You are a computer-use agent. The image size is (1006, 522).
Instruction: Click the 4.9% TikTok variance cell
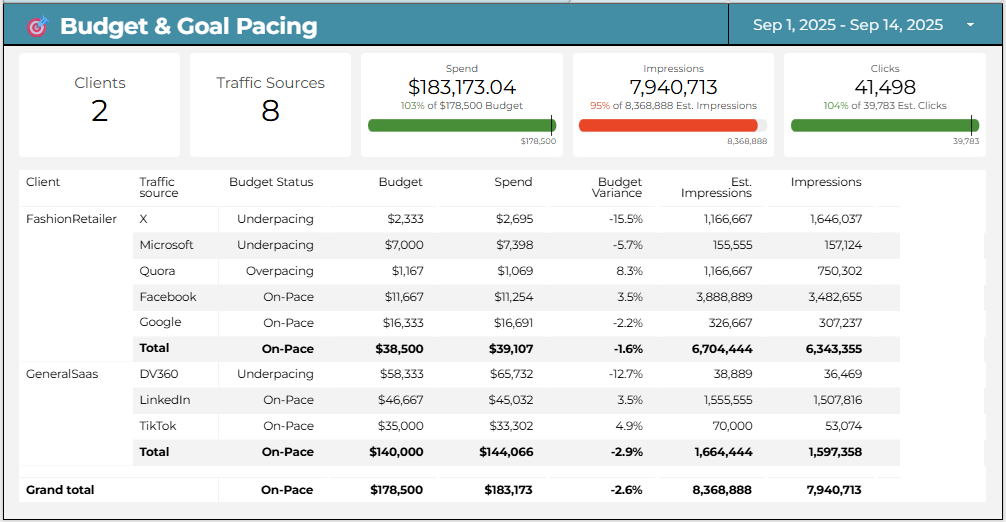[x=629, y=426]
